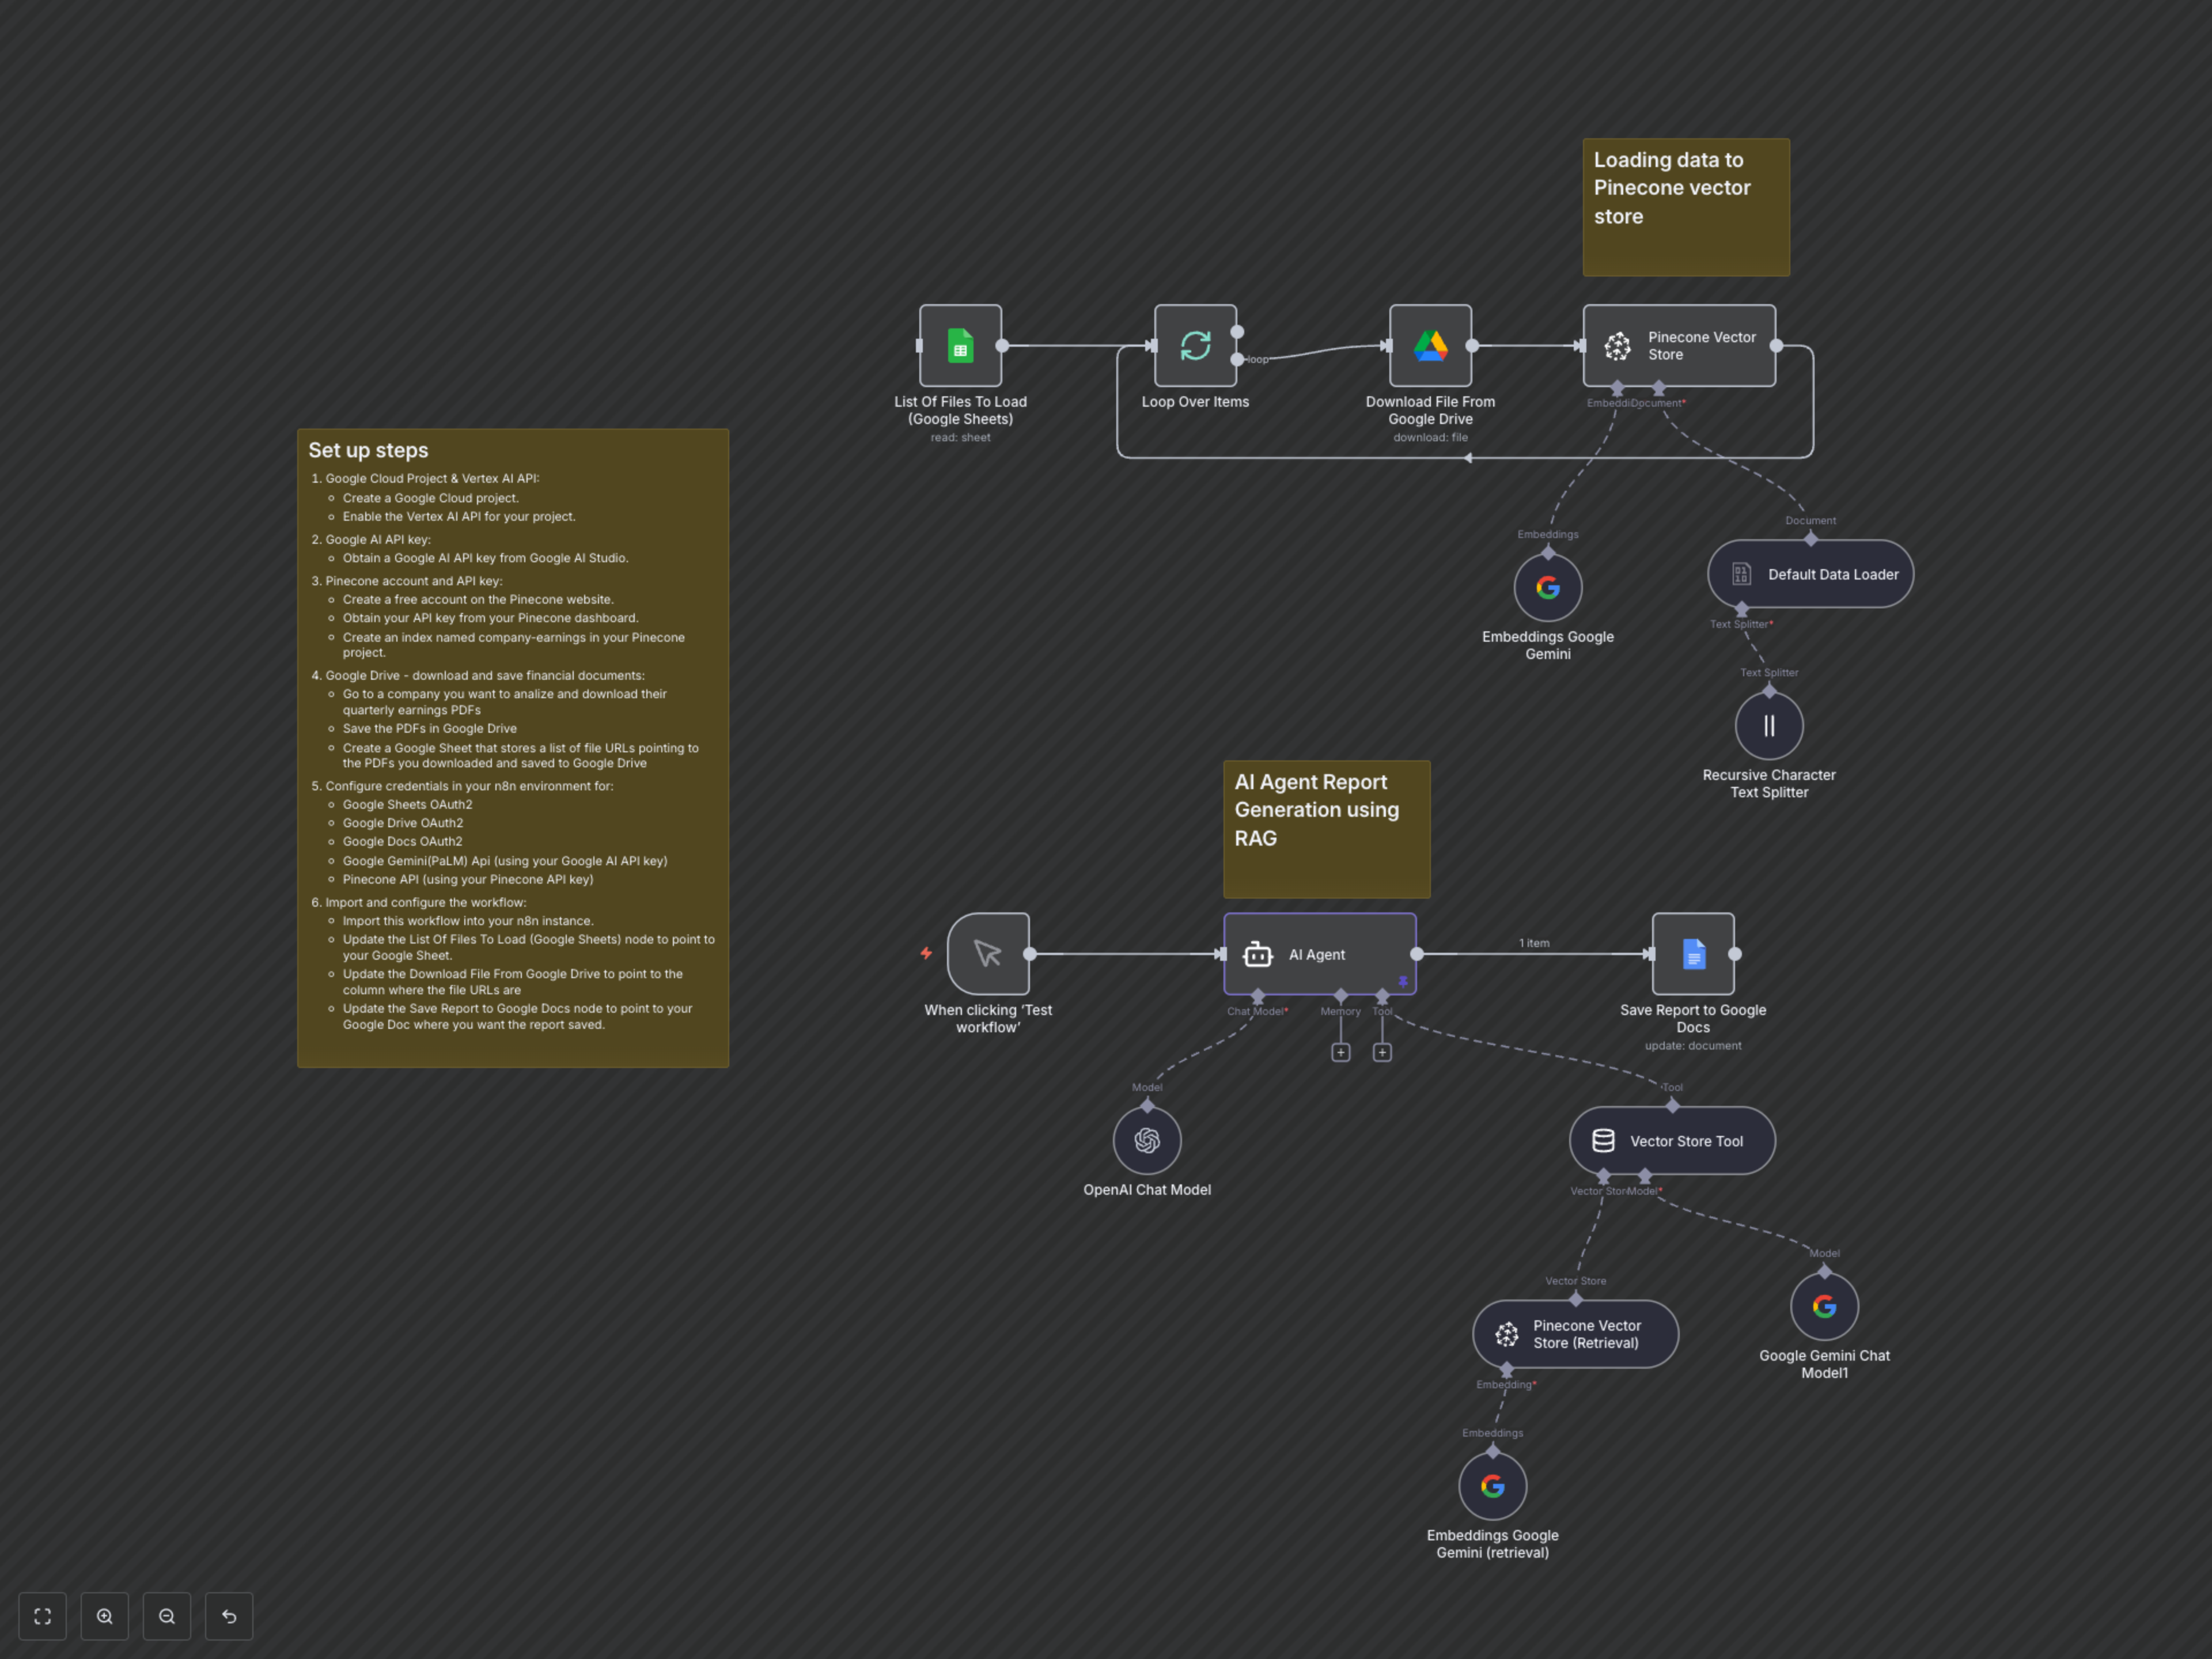
Task: Zoom in on the canvas
Action: pos(105,1616)
